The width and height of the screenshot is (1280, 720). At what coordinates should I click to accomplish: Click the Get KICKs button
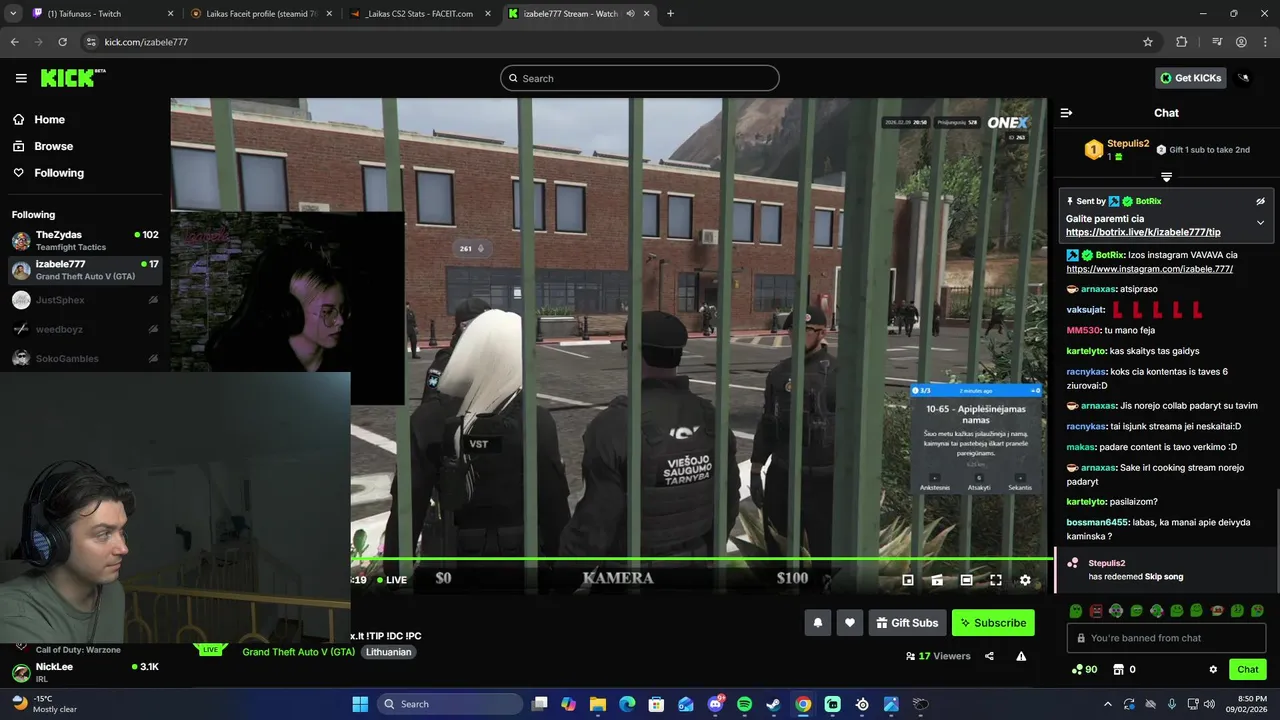pyautogui.click(x=1191, y=78)
